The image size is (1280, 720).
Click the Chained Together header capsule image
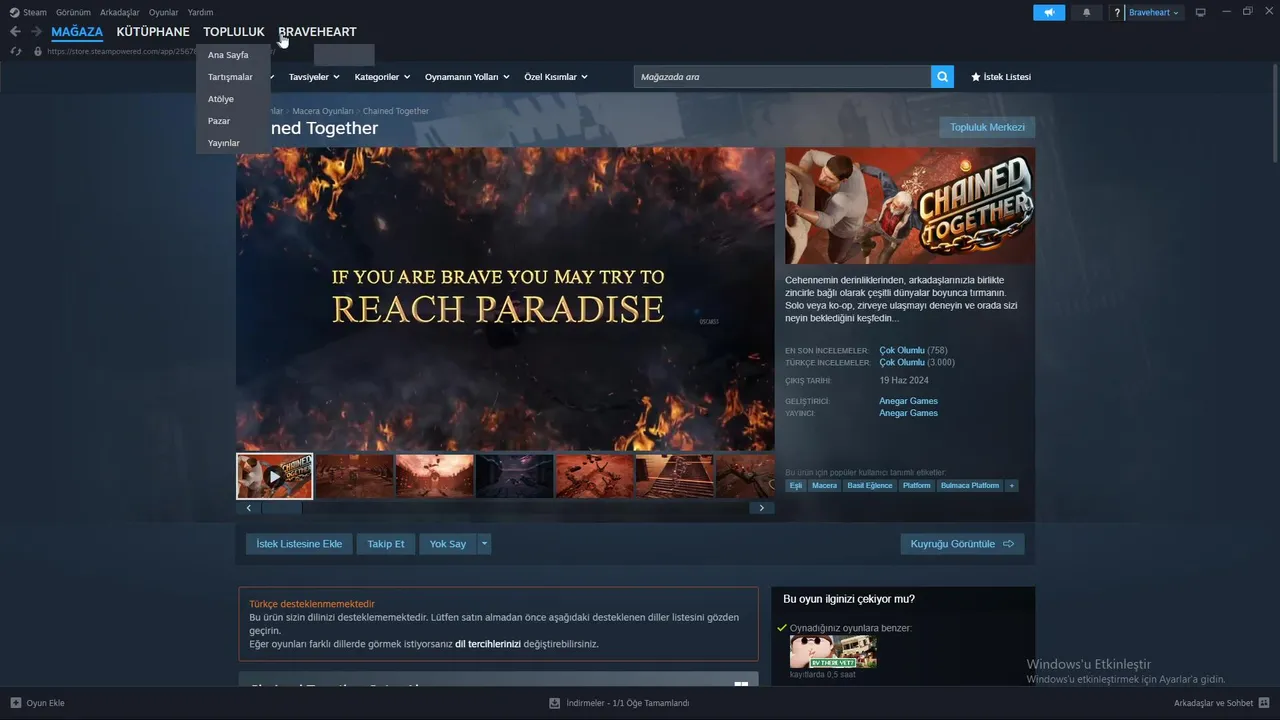910,206
